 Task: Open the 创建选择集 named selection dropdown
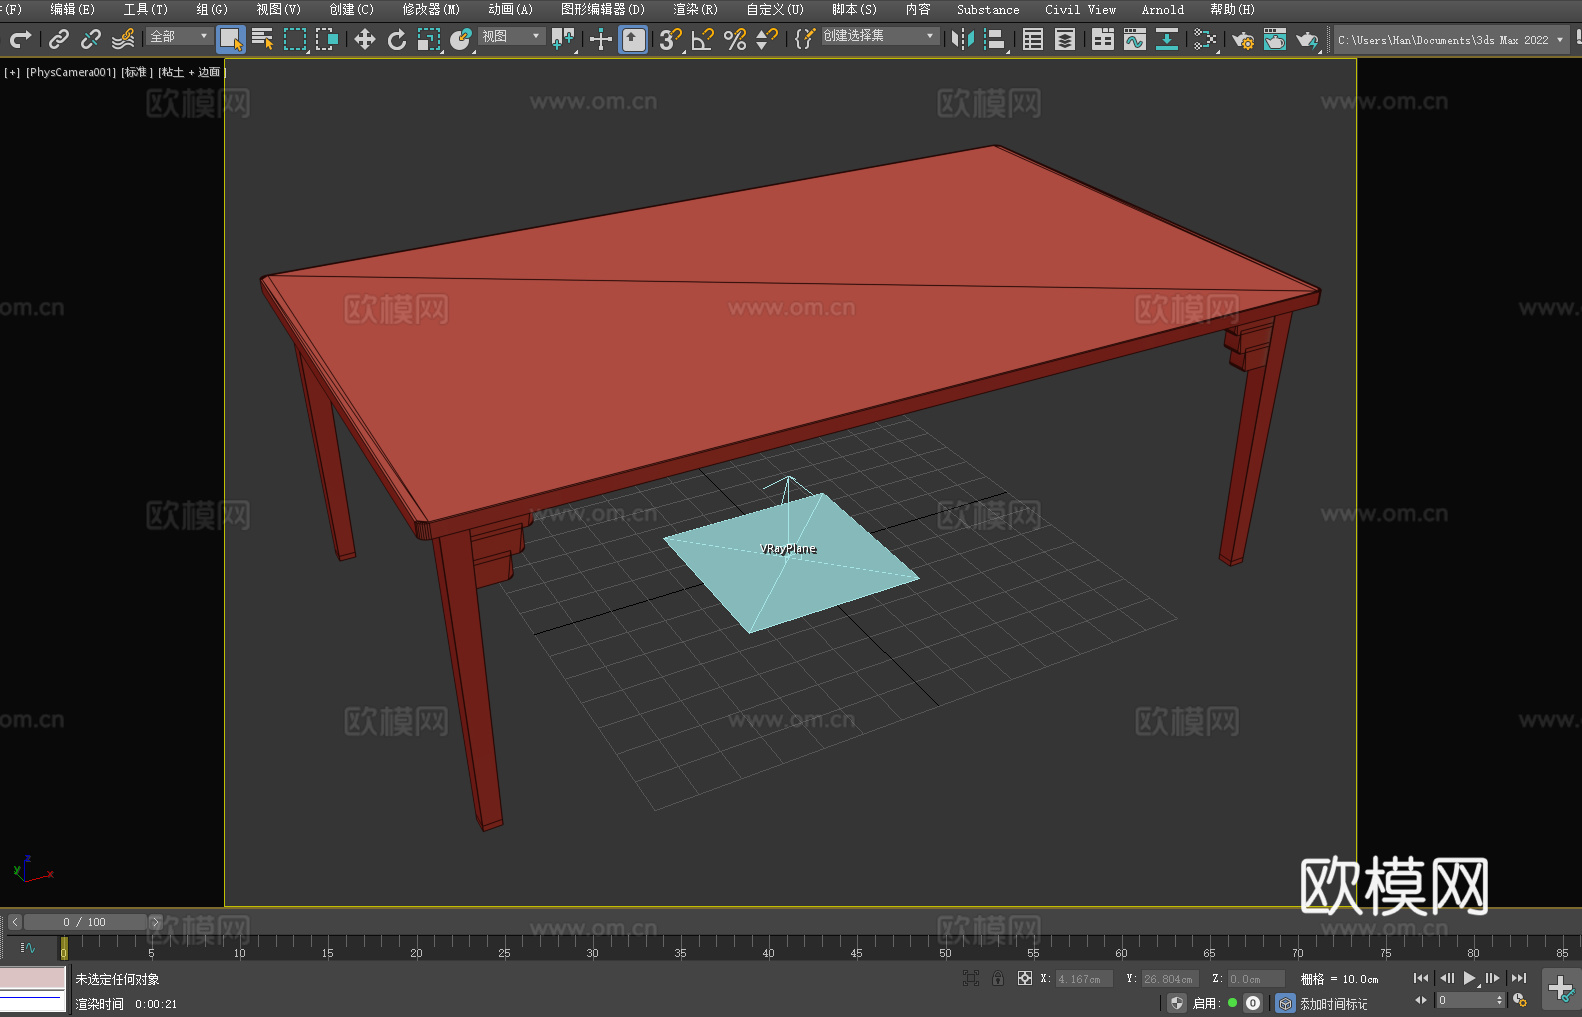click(880, 36)
